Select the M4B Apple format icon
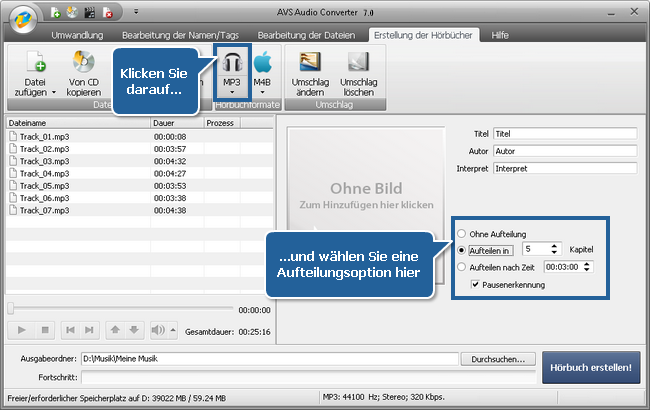Viewport: 650px width, 410px height. 264,62
